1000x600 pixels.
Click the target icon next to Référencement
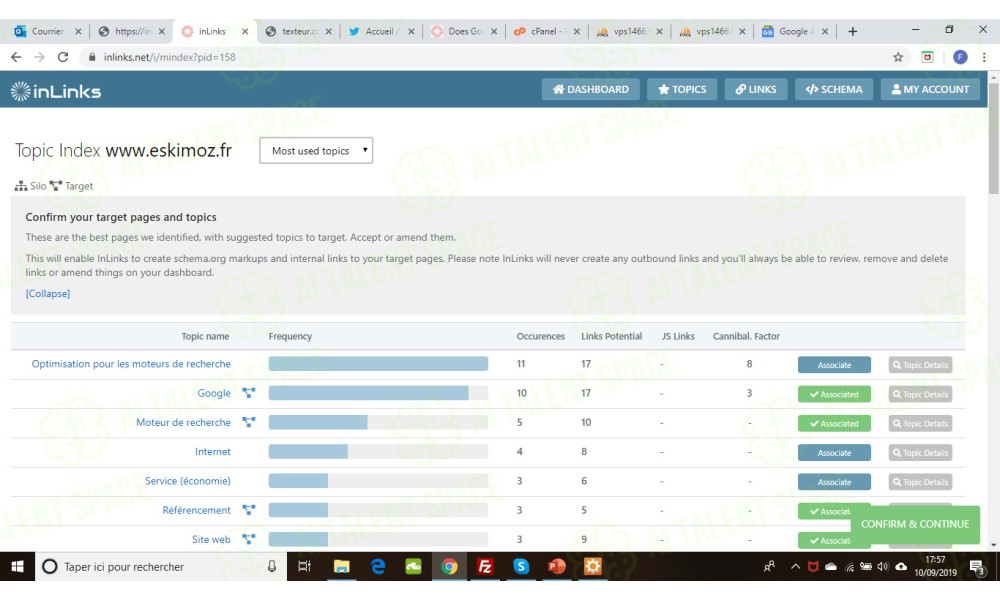[249, 510]
